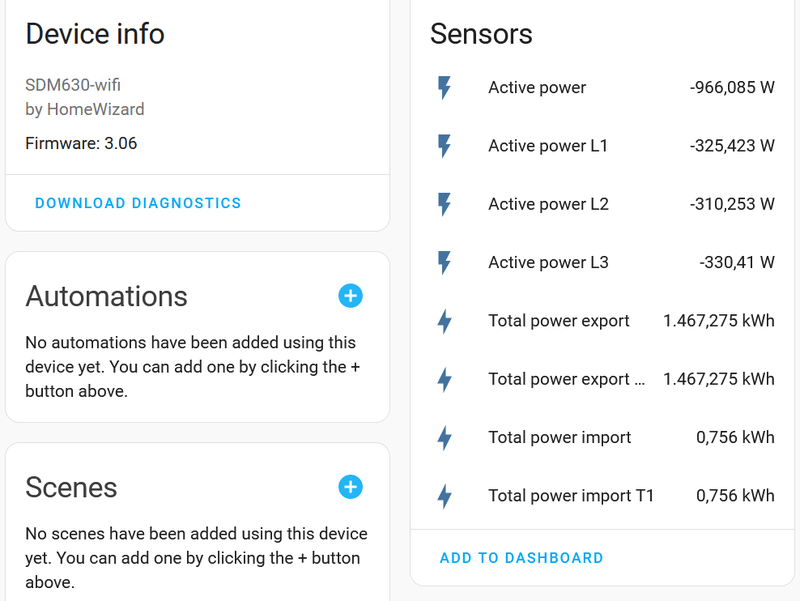Open the Total power export entity
Image resolution: width=800 pixels, height=601 pixels.
(558, 321)
